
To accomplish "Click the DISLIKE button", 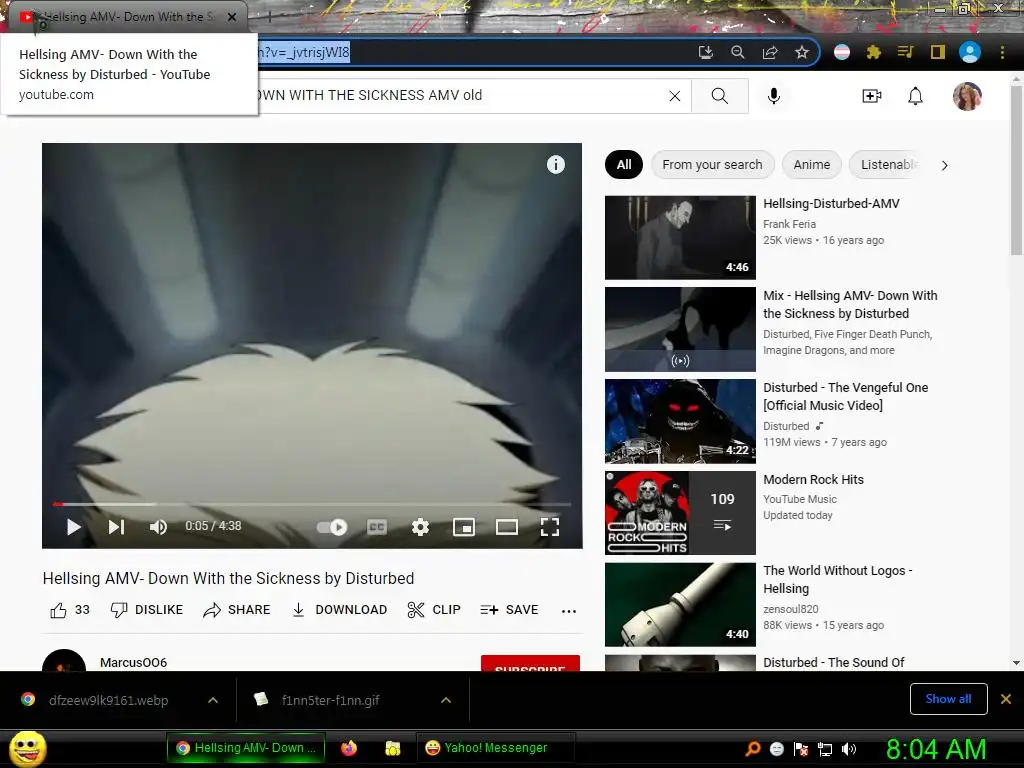I will [147, 610].
